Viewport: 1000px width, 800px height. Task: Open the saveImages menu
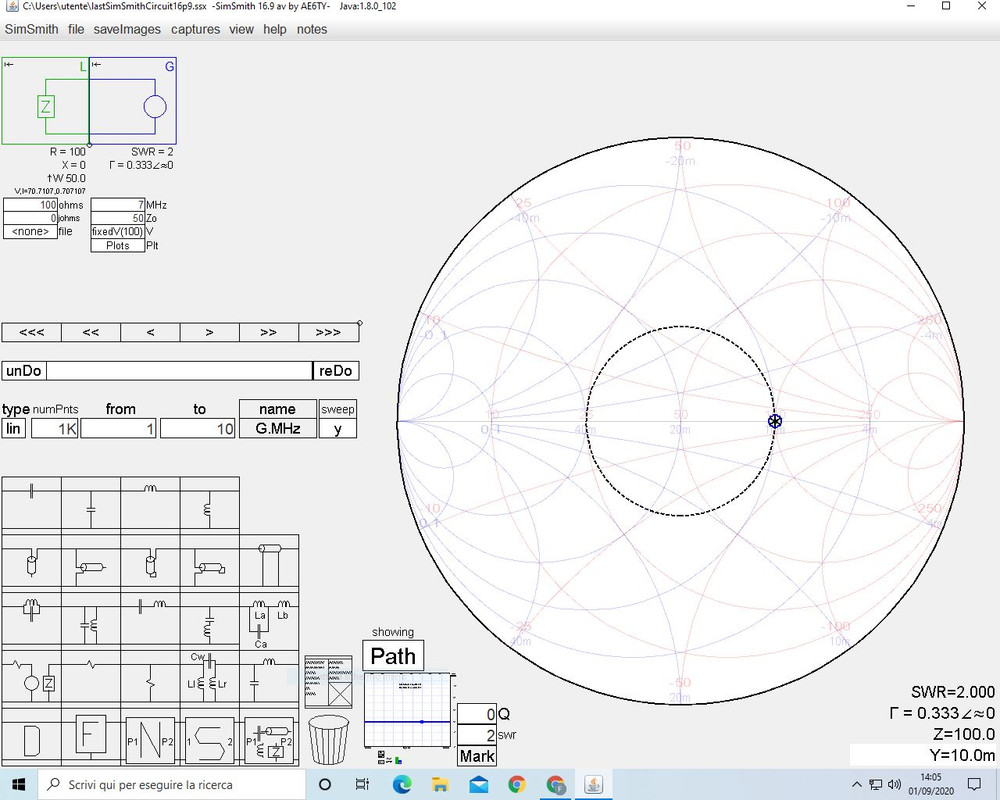127,29
